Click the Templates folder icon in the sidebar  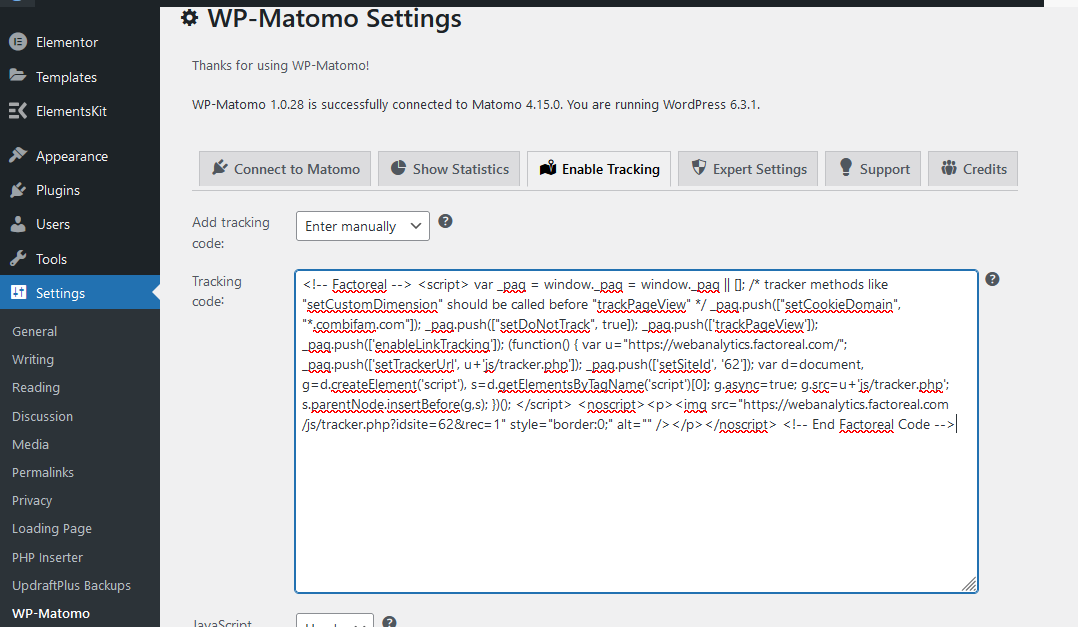tap(18, 77)
